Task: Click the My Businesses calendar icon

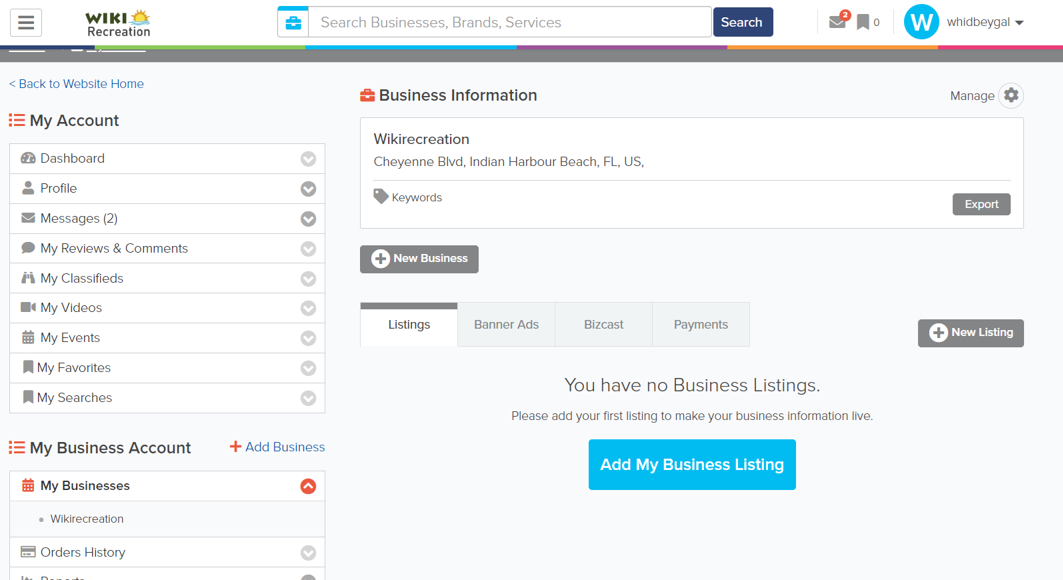Action: 28,486
